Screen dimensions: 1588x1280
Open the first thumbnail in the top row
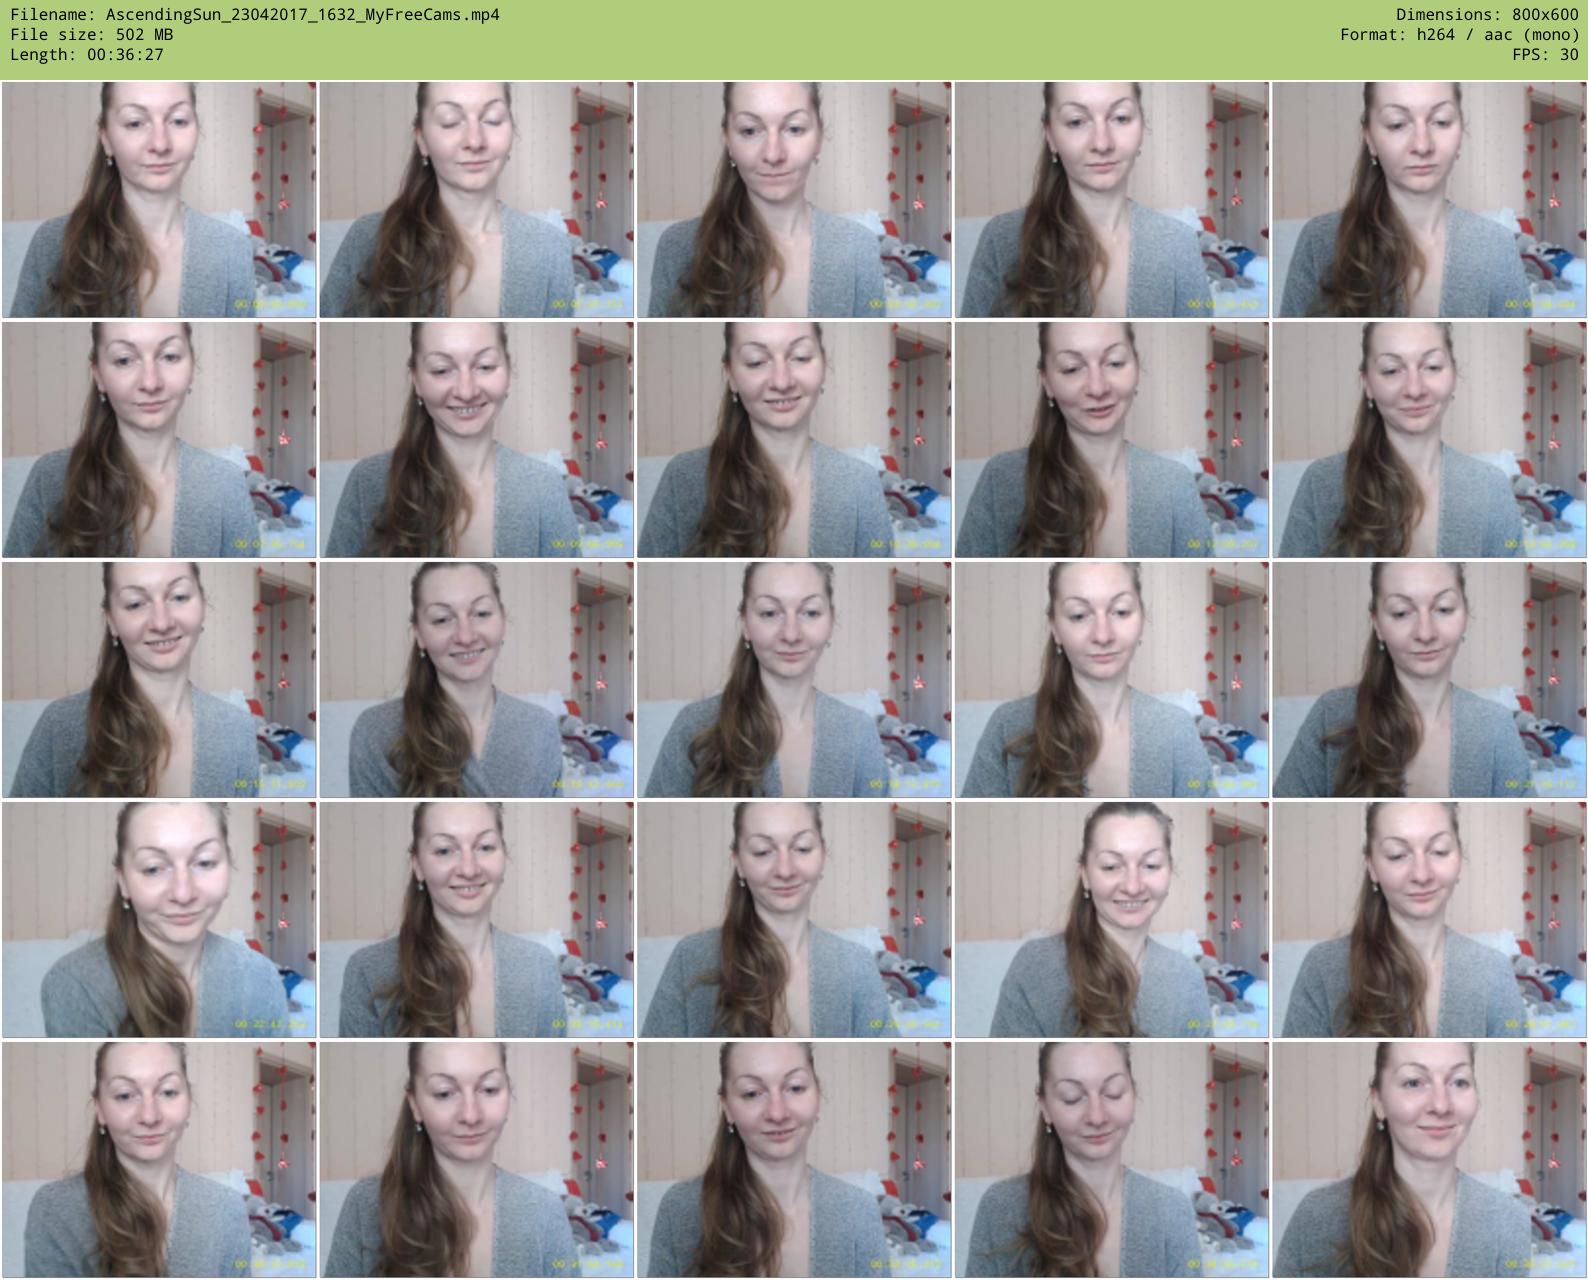click(159, 200)
